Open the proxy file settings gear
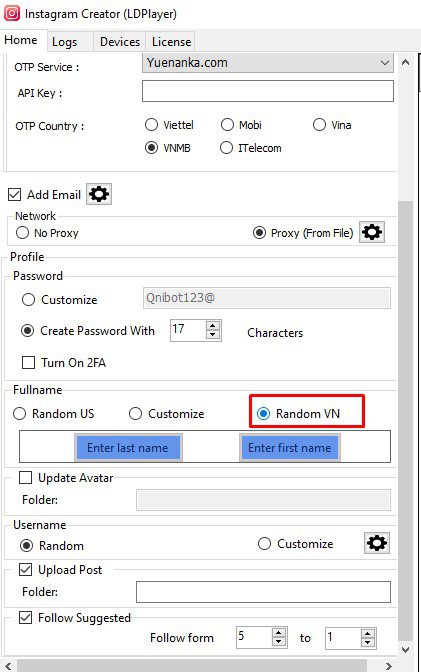 click(x=372, y=232)
